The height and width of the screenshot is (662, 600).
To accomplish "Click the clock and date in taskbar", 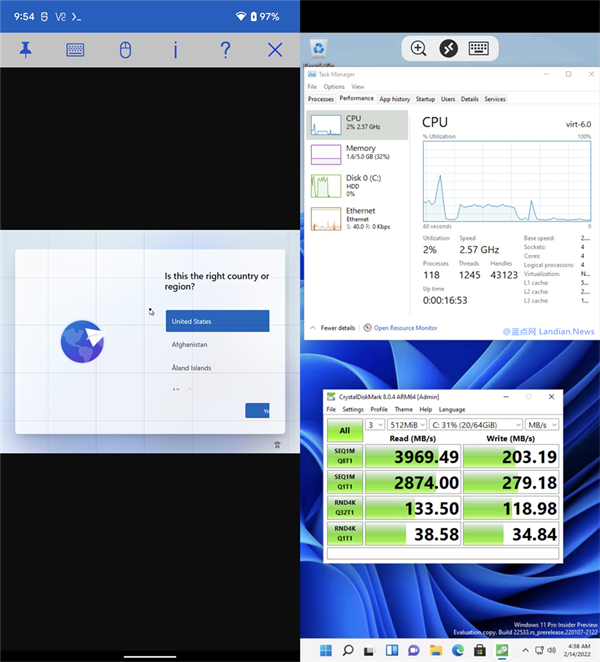I will click(x=579, y=650).
